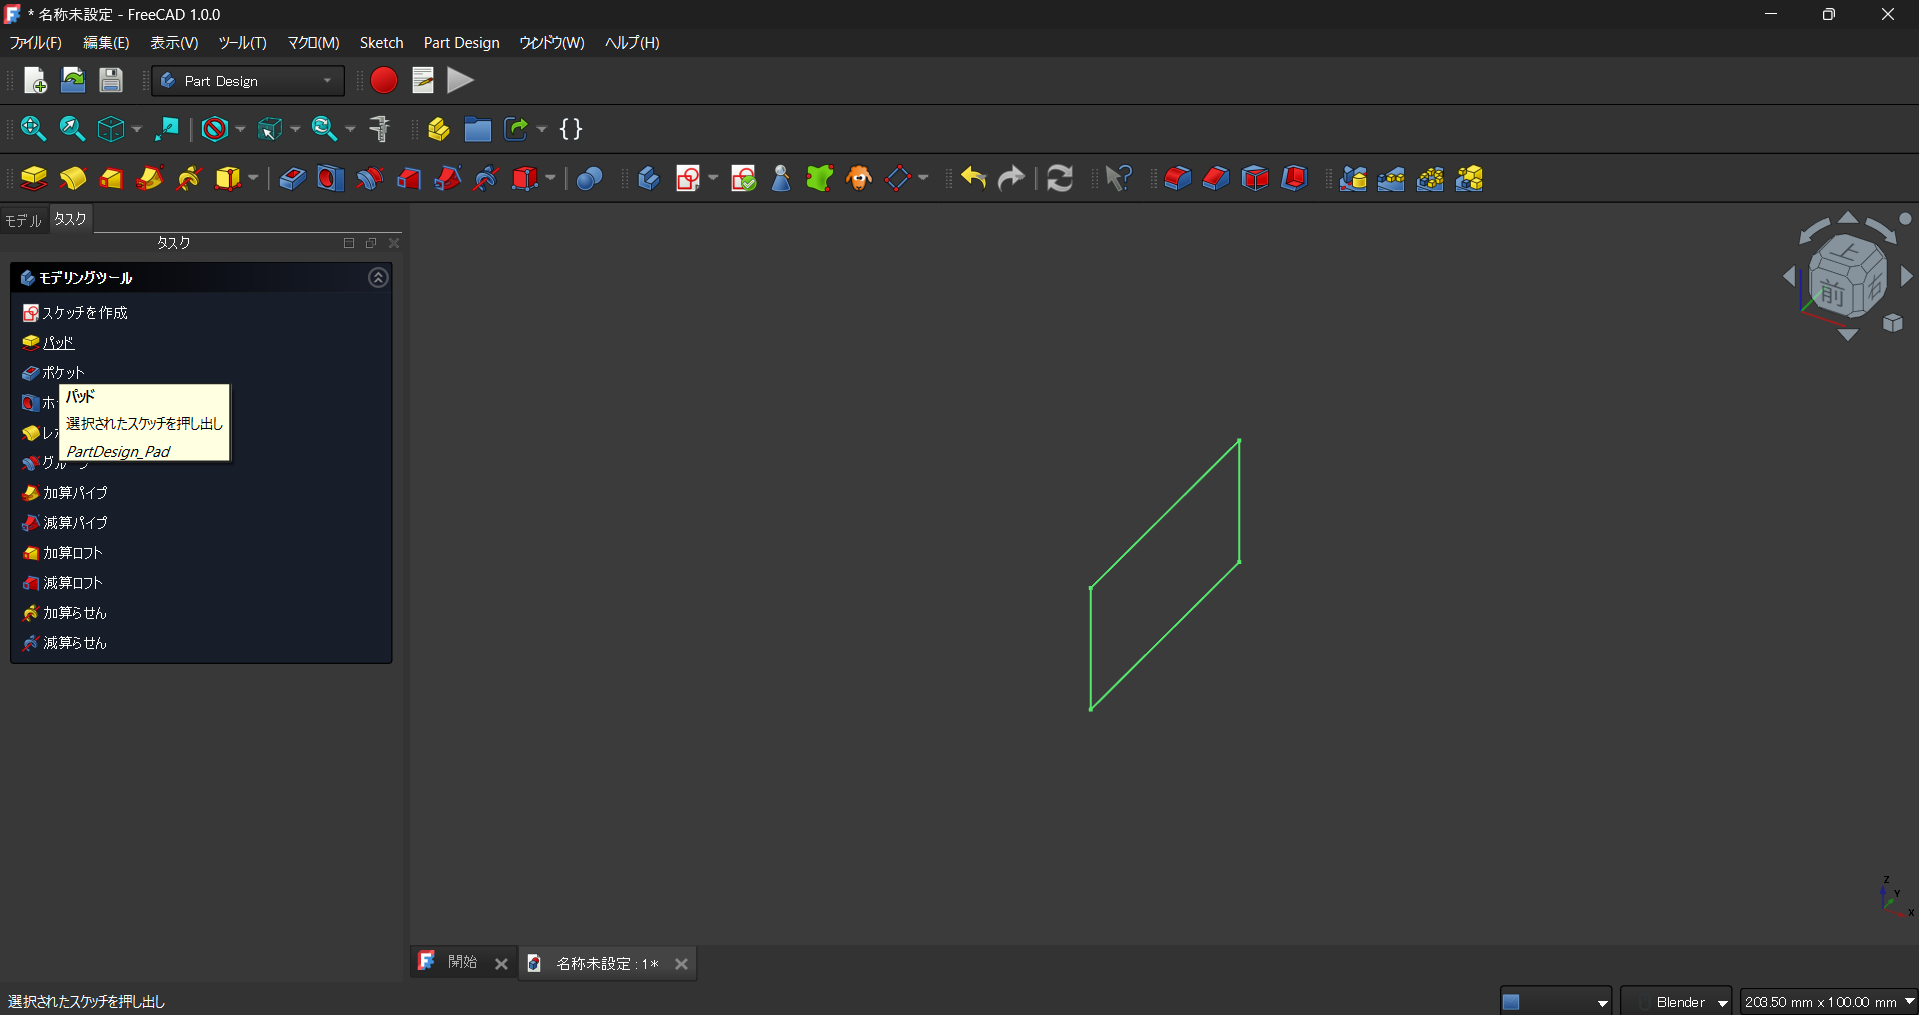Select the Groove tool icon
Viewport: 1919px width, 1015px height.
[369, 178]
